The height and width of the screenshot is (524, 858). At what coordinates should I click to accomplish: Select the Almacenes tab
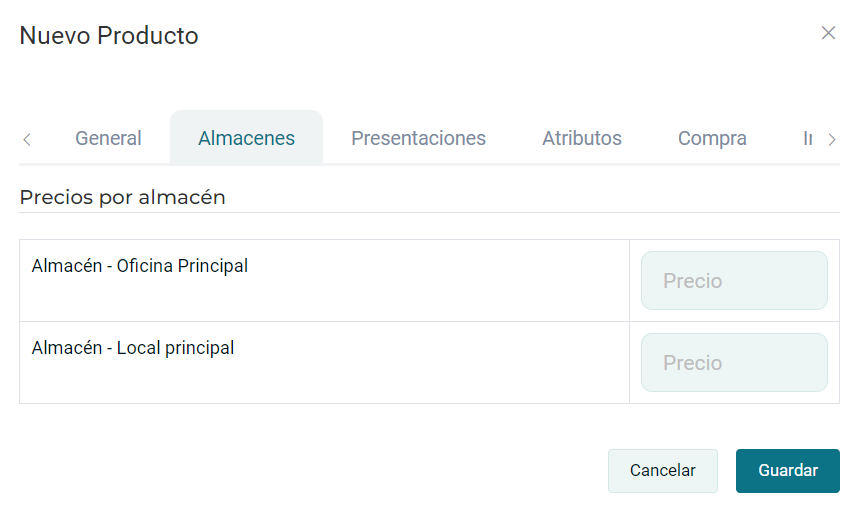click(x=246, y=138)
